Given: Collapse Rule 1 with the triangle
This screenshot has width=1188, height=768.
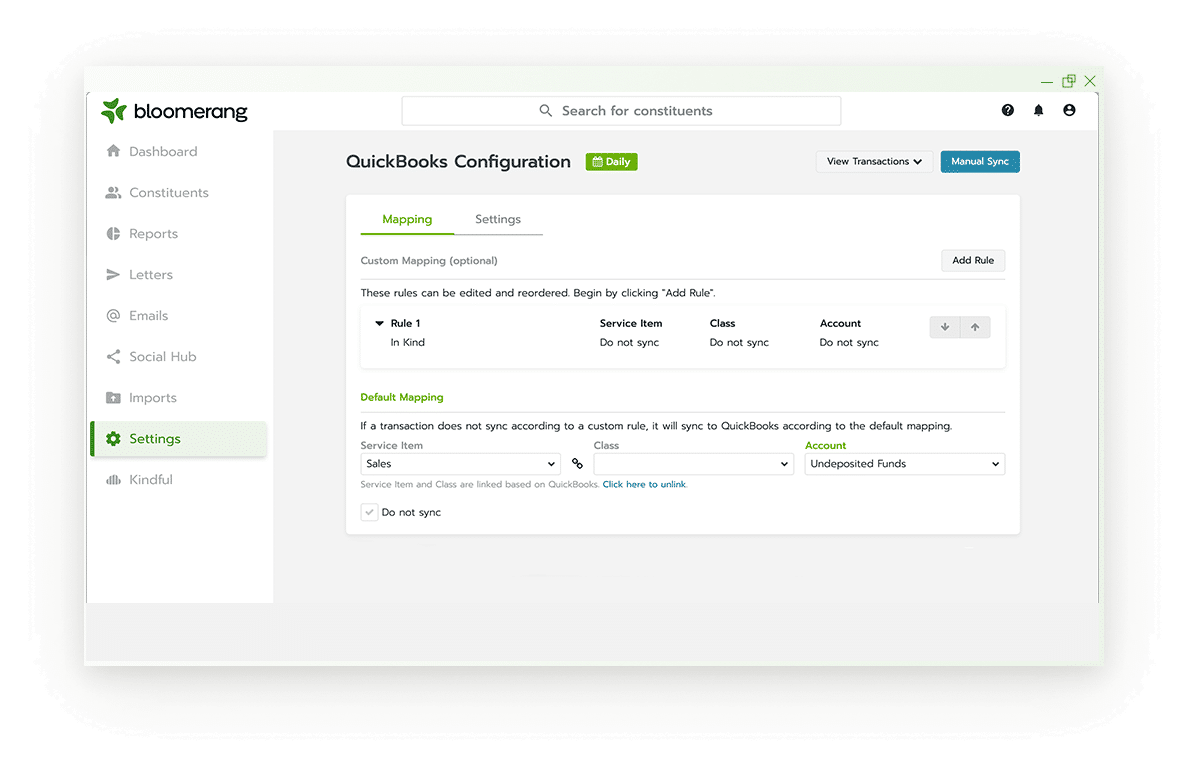Looking at the screenshot, I should (x=380, y=323).
